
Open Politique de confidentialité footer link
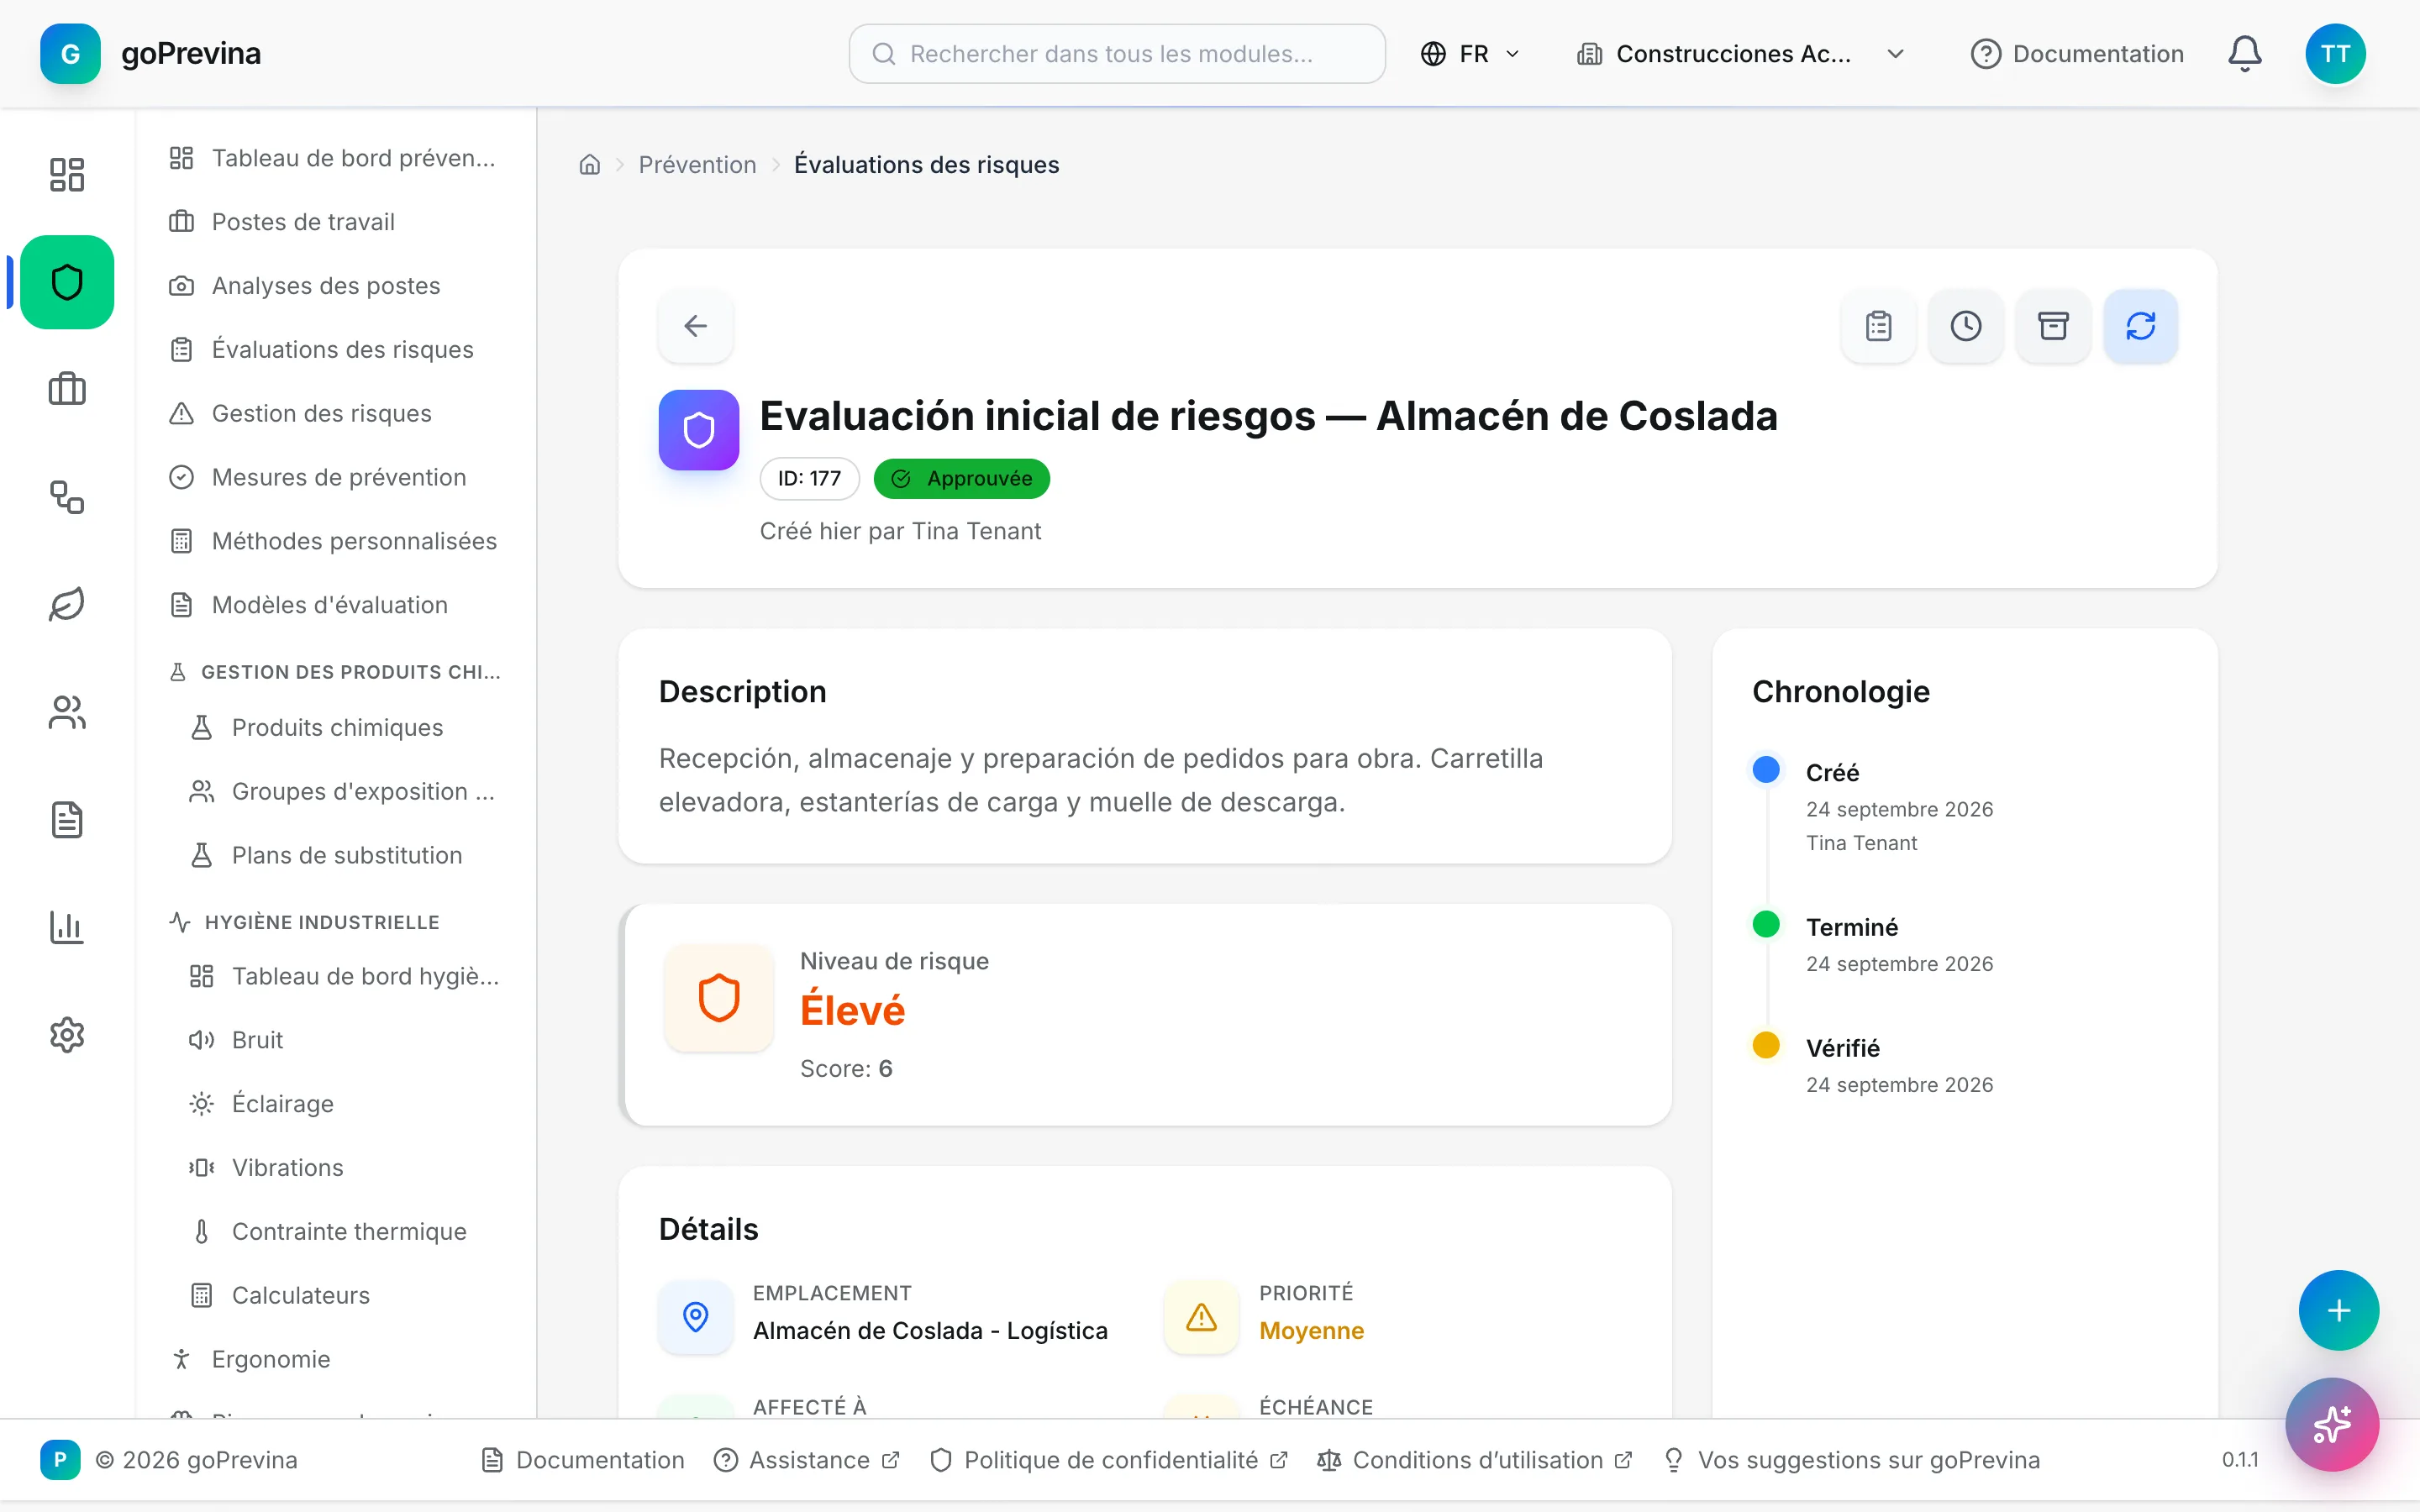coord(1108,1460)
